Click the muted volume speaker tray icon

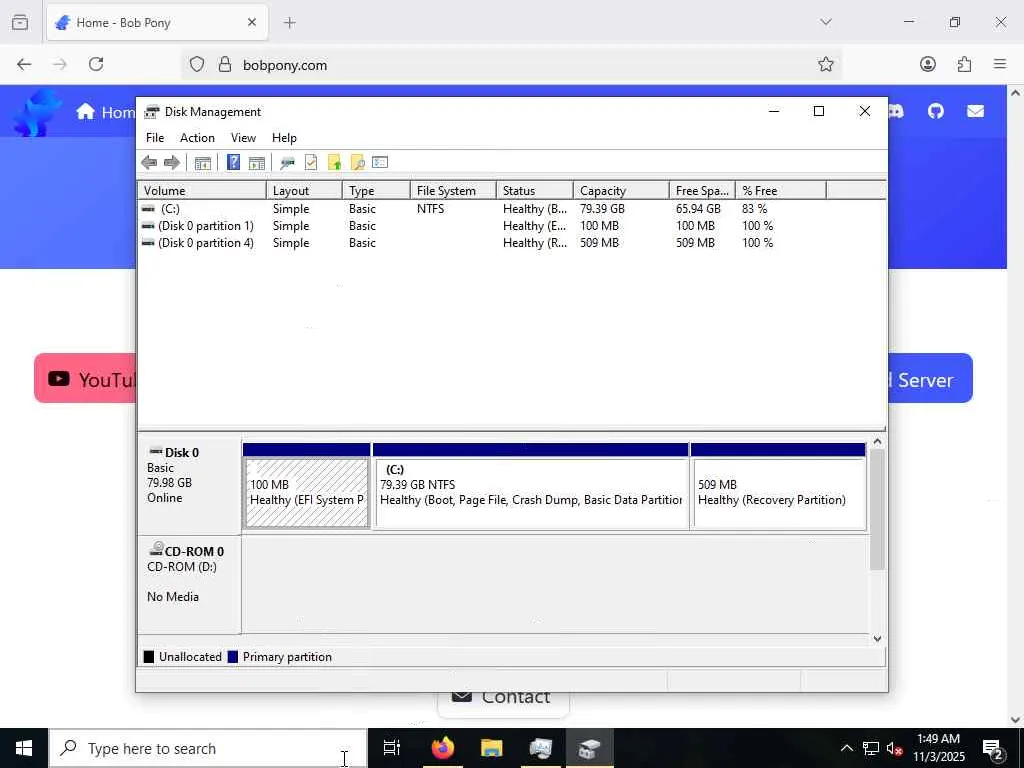tap(895, 748)
